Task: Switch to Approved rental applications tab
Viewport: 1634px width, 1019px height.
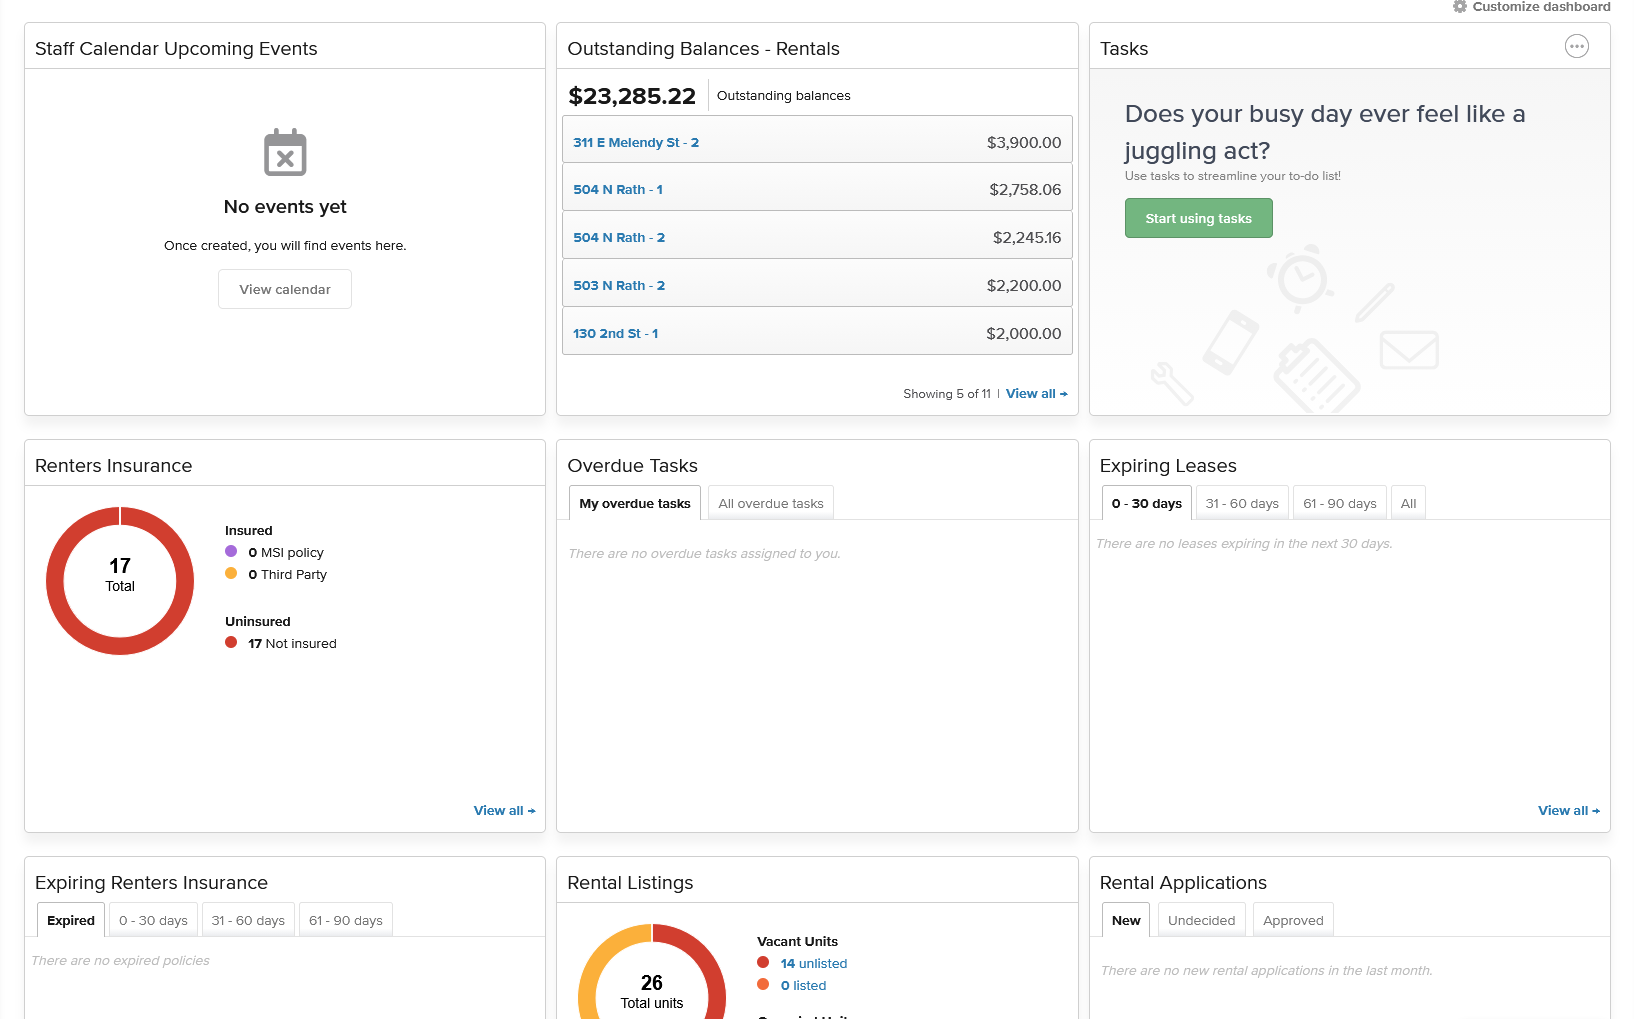Action: [1293, 920]
